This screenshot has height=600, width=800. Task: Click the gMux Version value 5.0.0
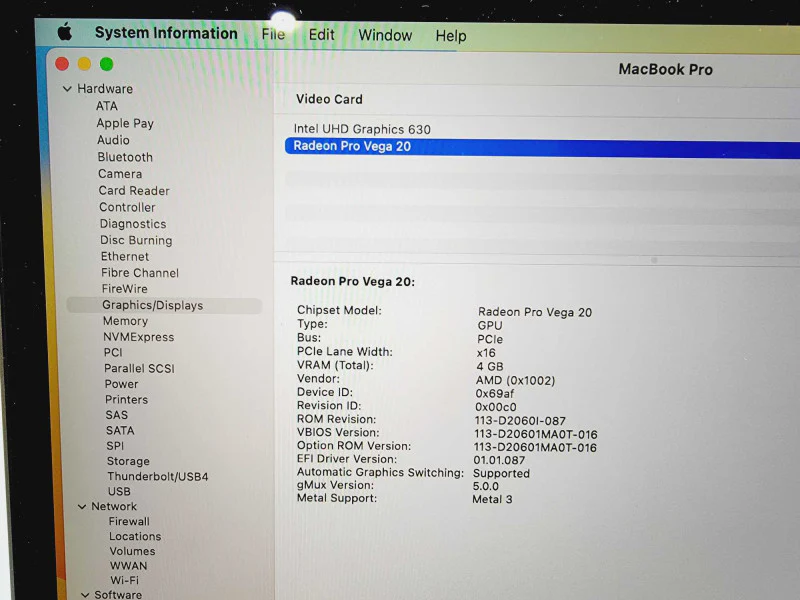click(485, 486)
